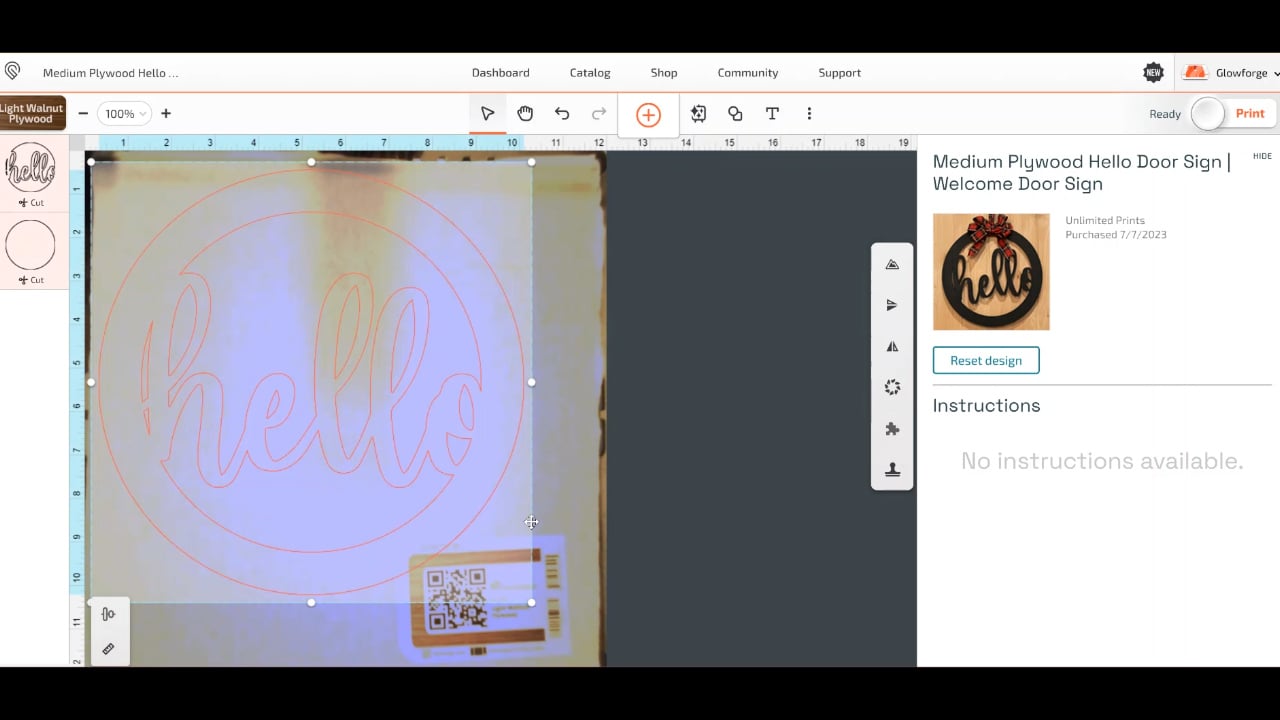Click the dashed circle icon in floating toolbar
This screenshot has height=720, width=1280.
(x=892, y=387)
